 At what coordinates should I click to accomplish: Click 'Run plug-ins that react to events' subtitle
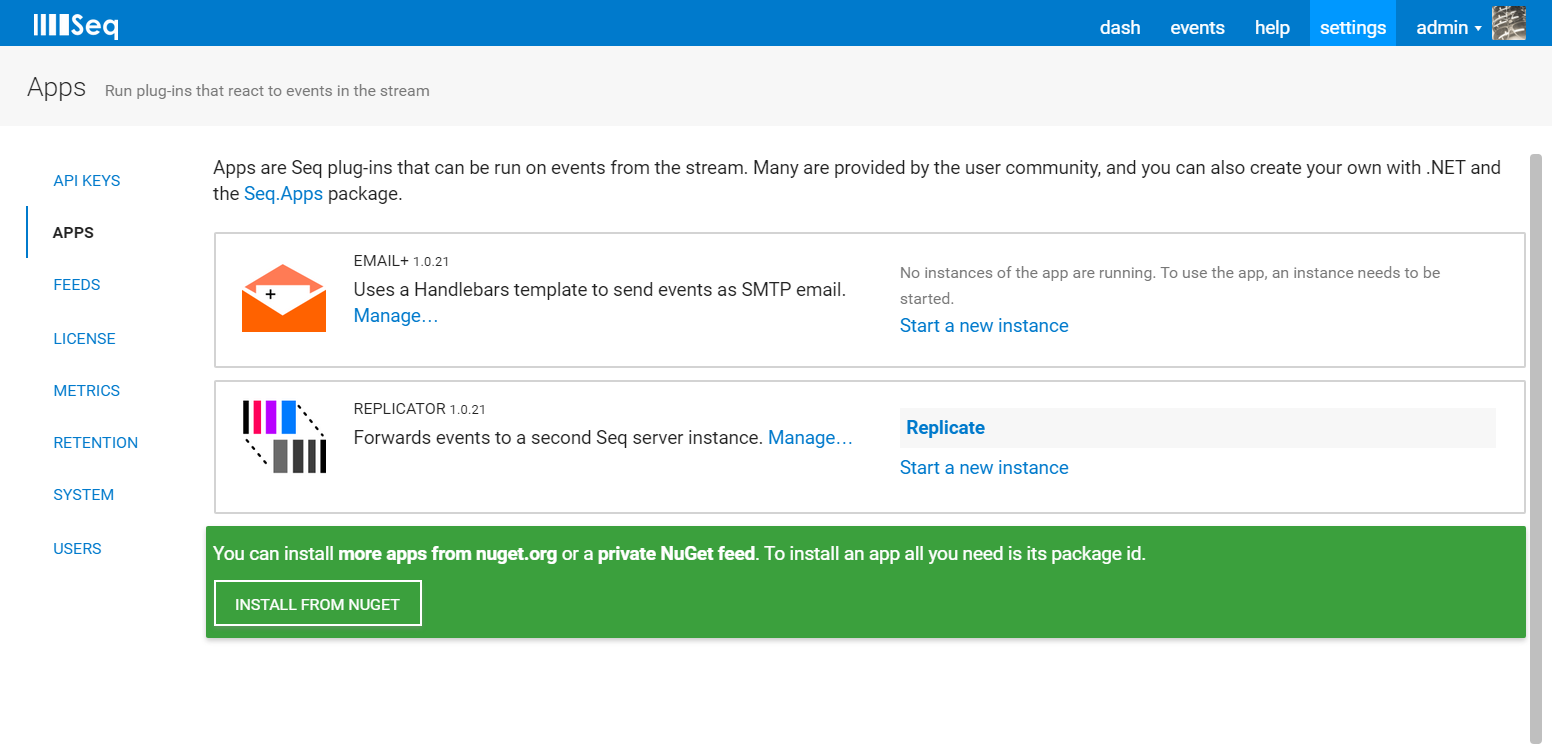point(267,91)
